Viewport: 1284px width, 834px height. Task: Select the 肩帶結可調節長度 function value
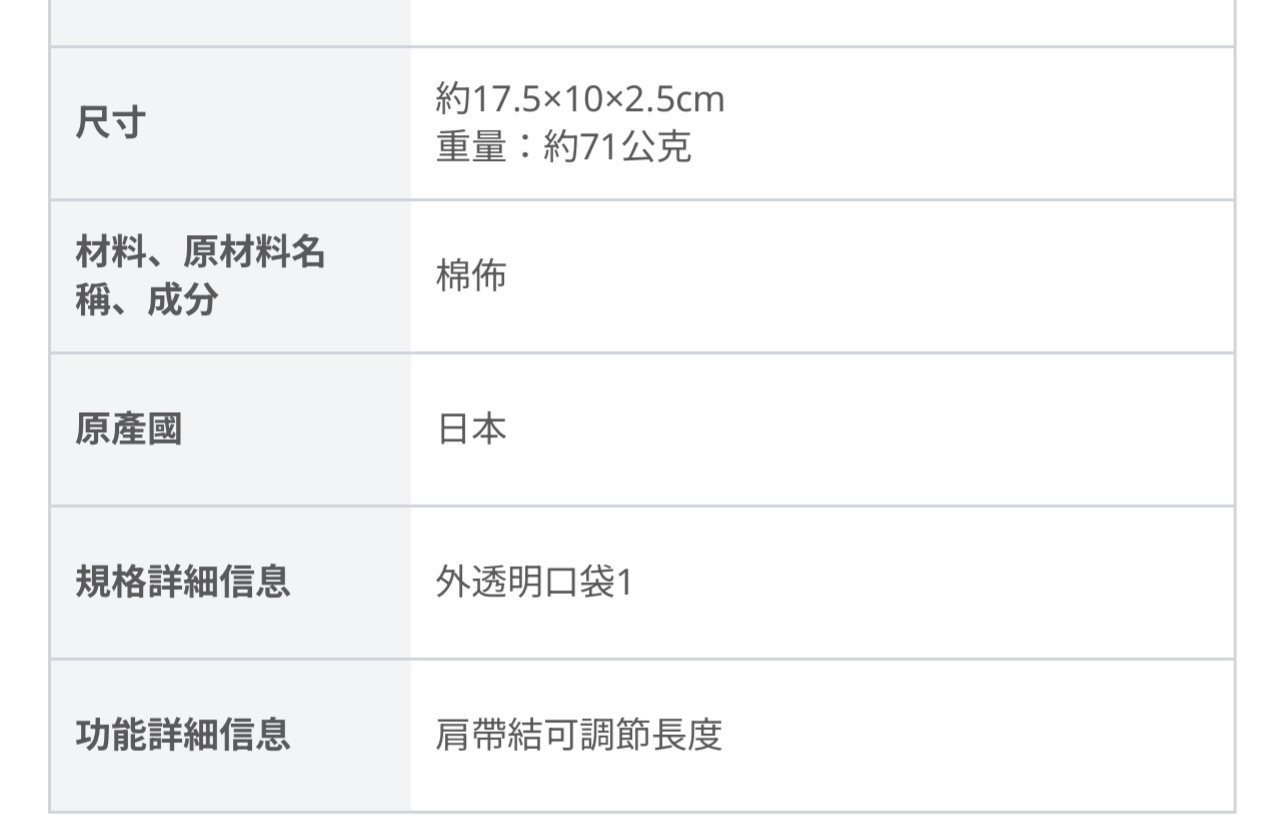tap(579, 735)
